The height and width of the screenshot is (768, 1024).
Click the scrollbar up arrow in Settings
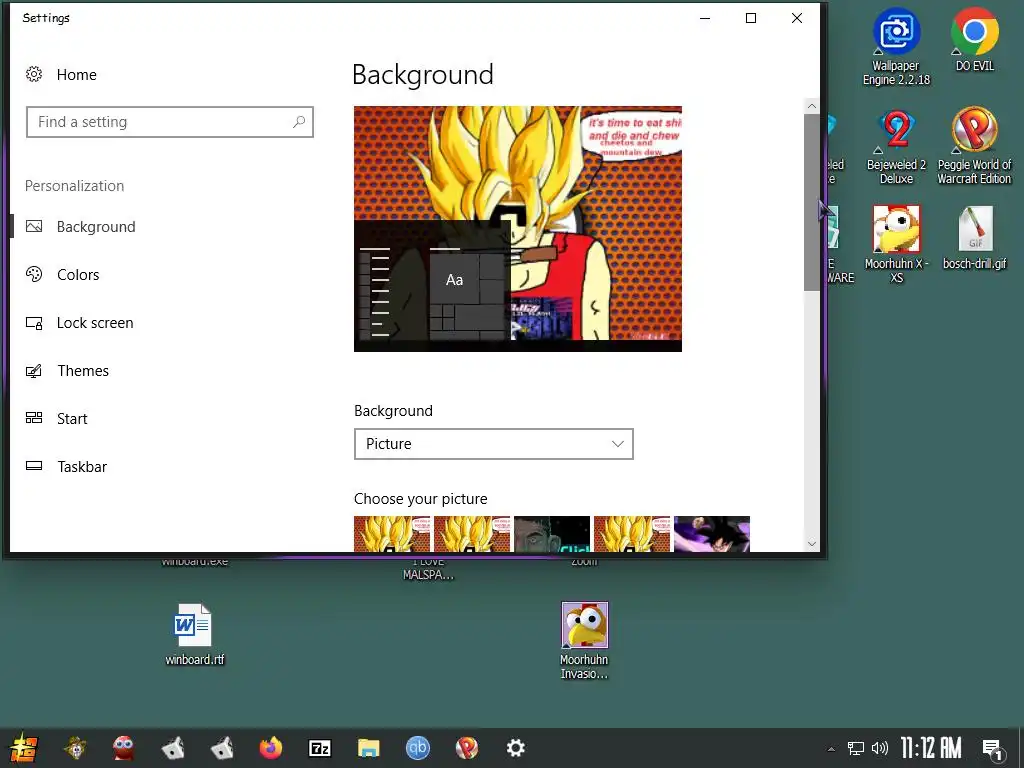tap(812, 106)
